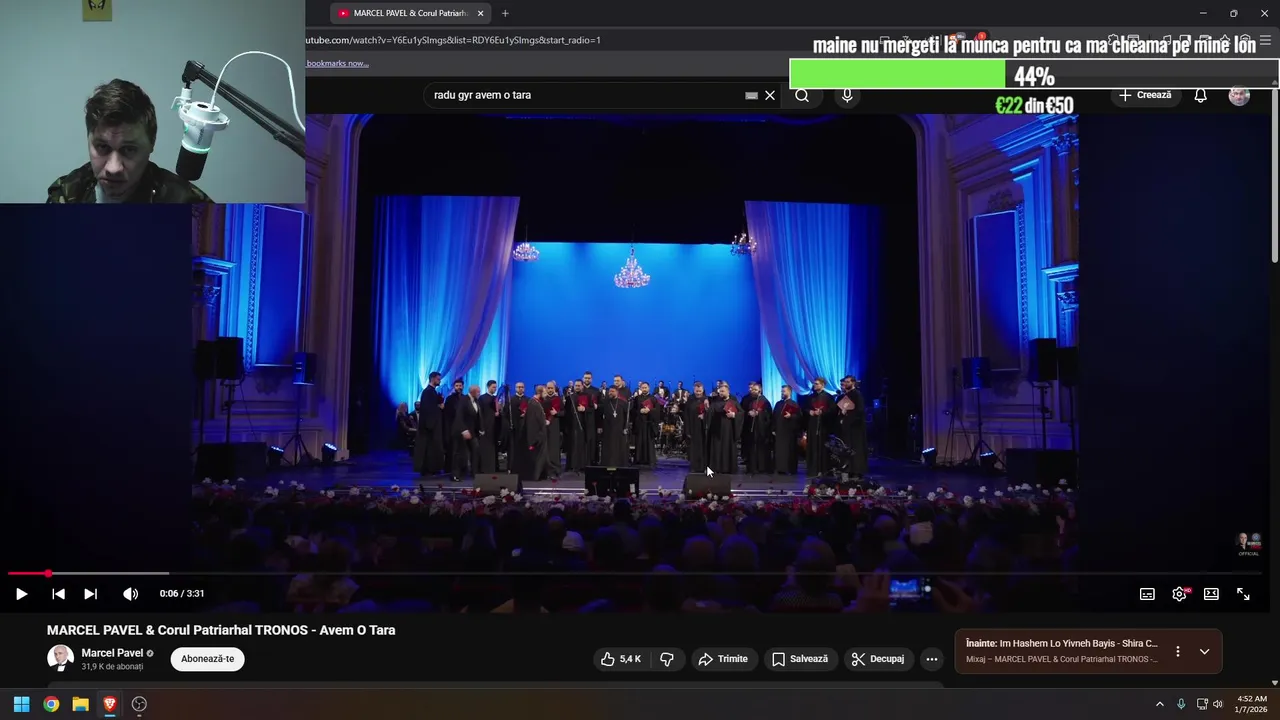The image size is (1280, 720).
Task: Open Marcel Pavel channel avatar
Action: [60, 658]
